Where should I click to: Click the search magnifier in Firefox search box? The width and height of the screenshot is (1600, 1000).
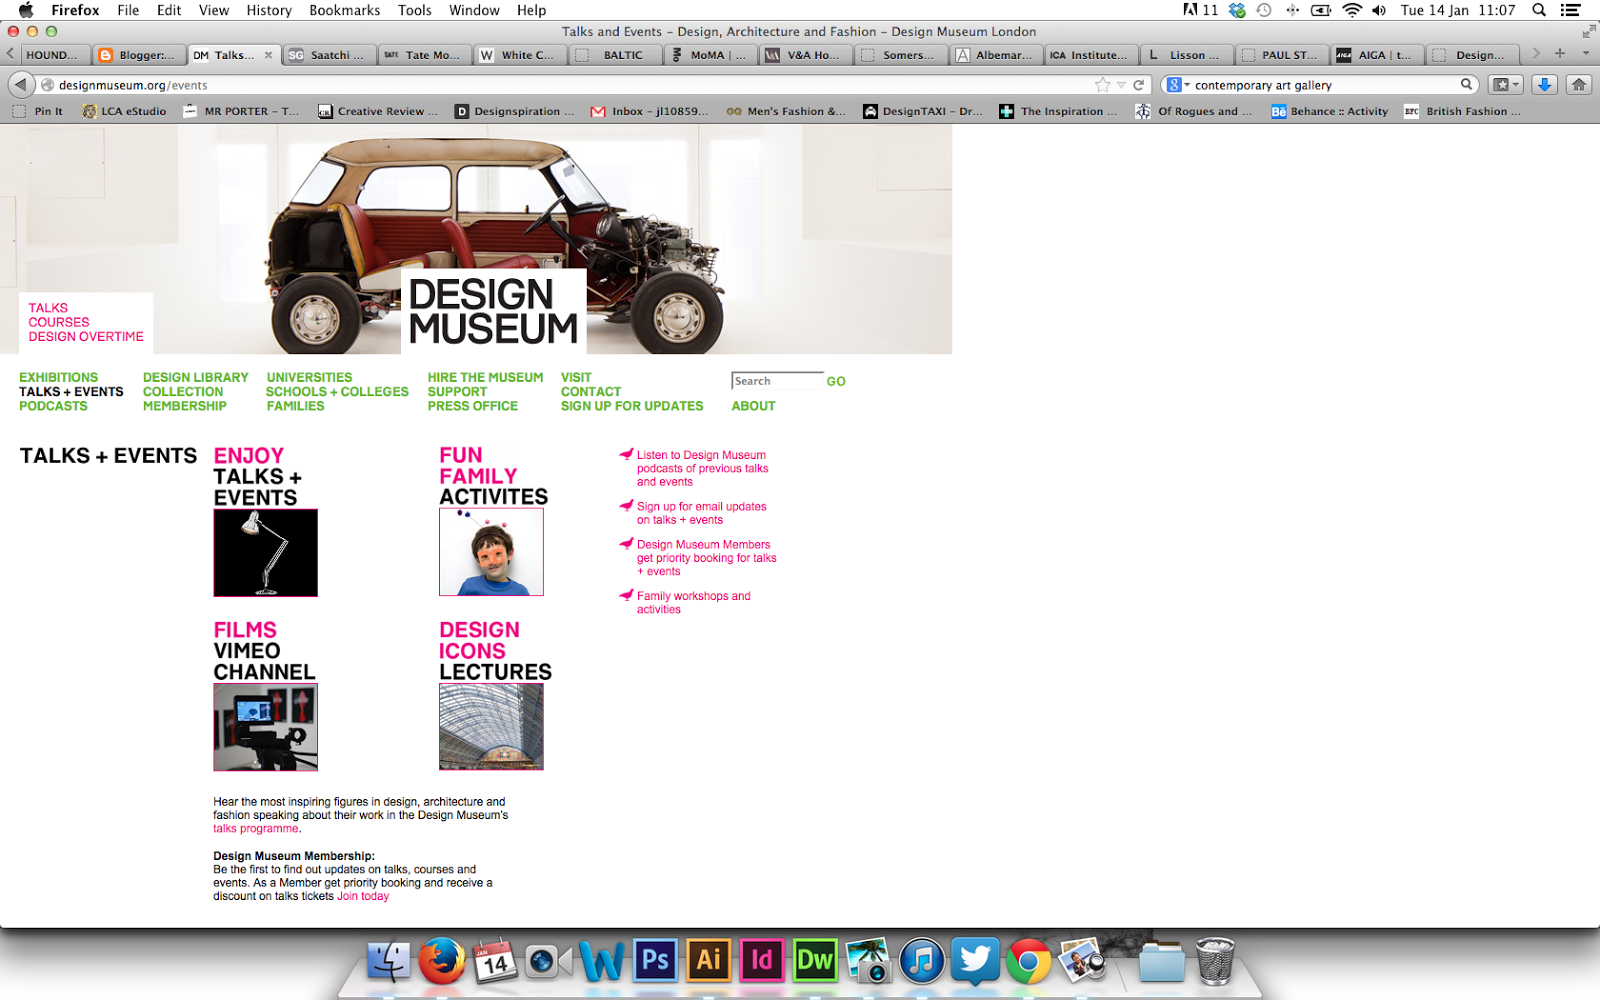[x=1466, y=85]
